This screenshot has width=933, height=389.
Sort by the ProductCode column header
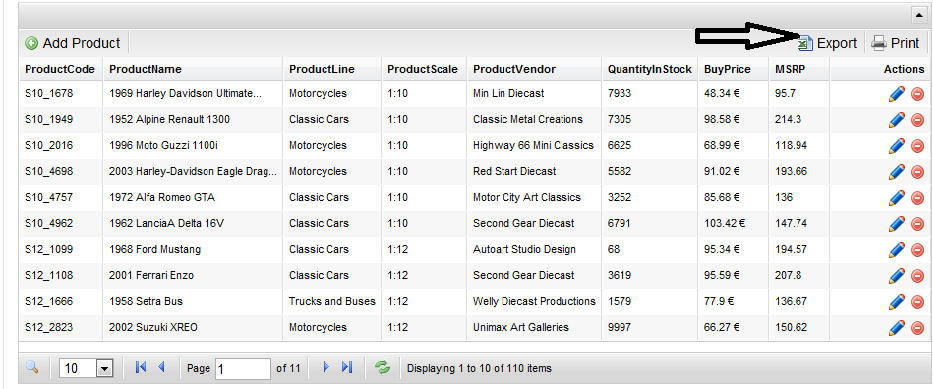point(60,70)
